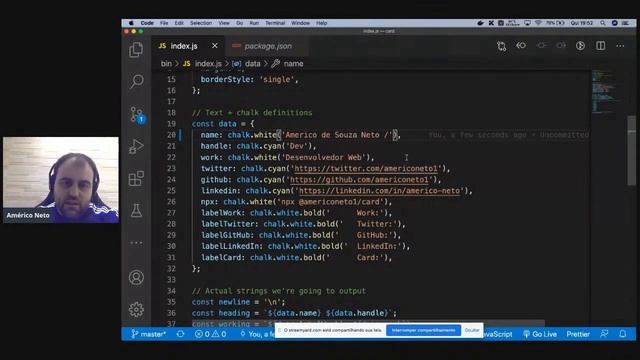
Task: Split the editor to the right
Action: click(600, 46)
